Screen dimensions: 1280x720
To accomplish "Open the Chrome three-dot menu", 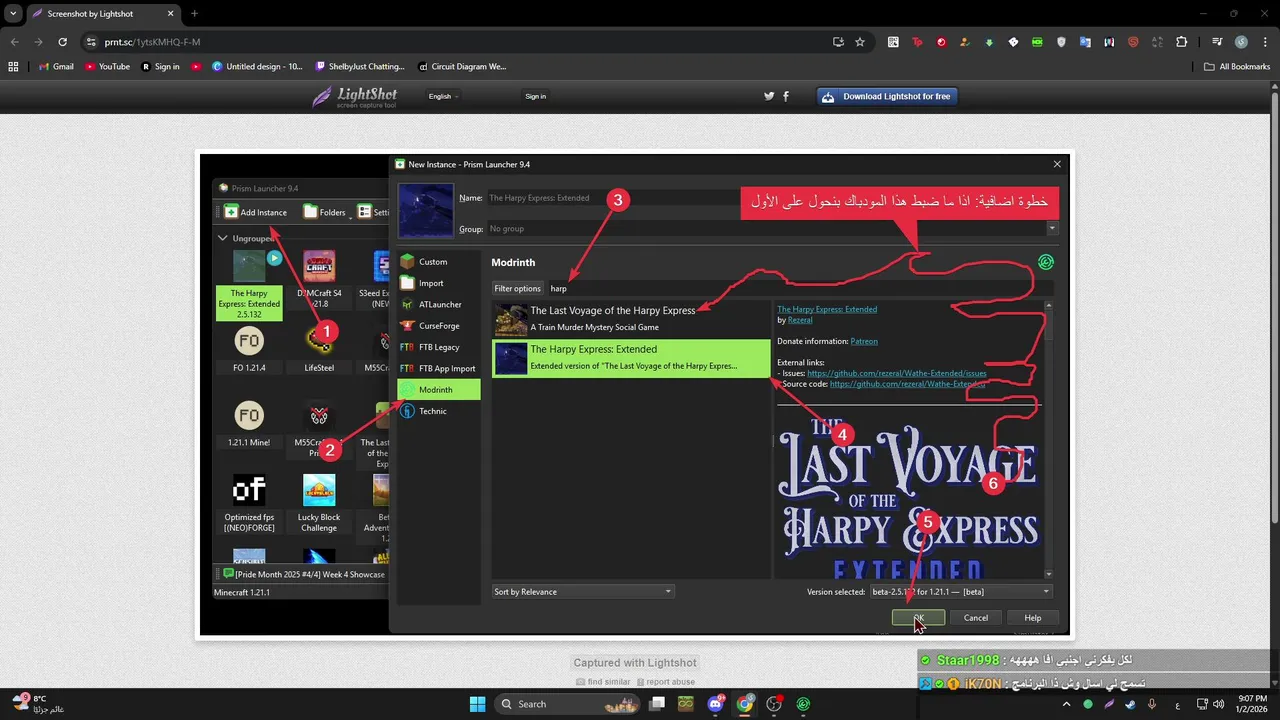I will [1263, 42].
